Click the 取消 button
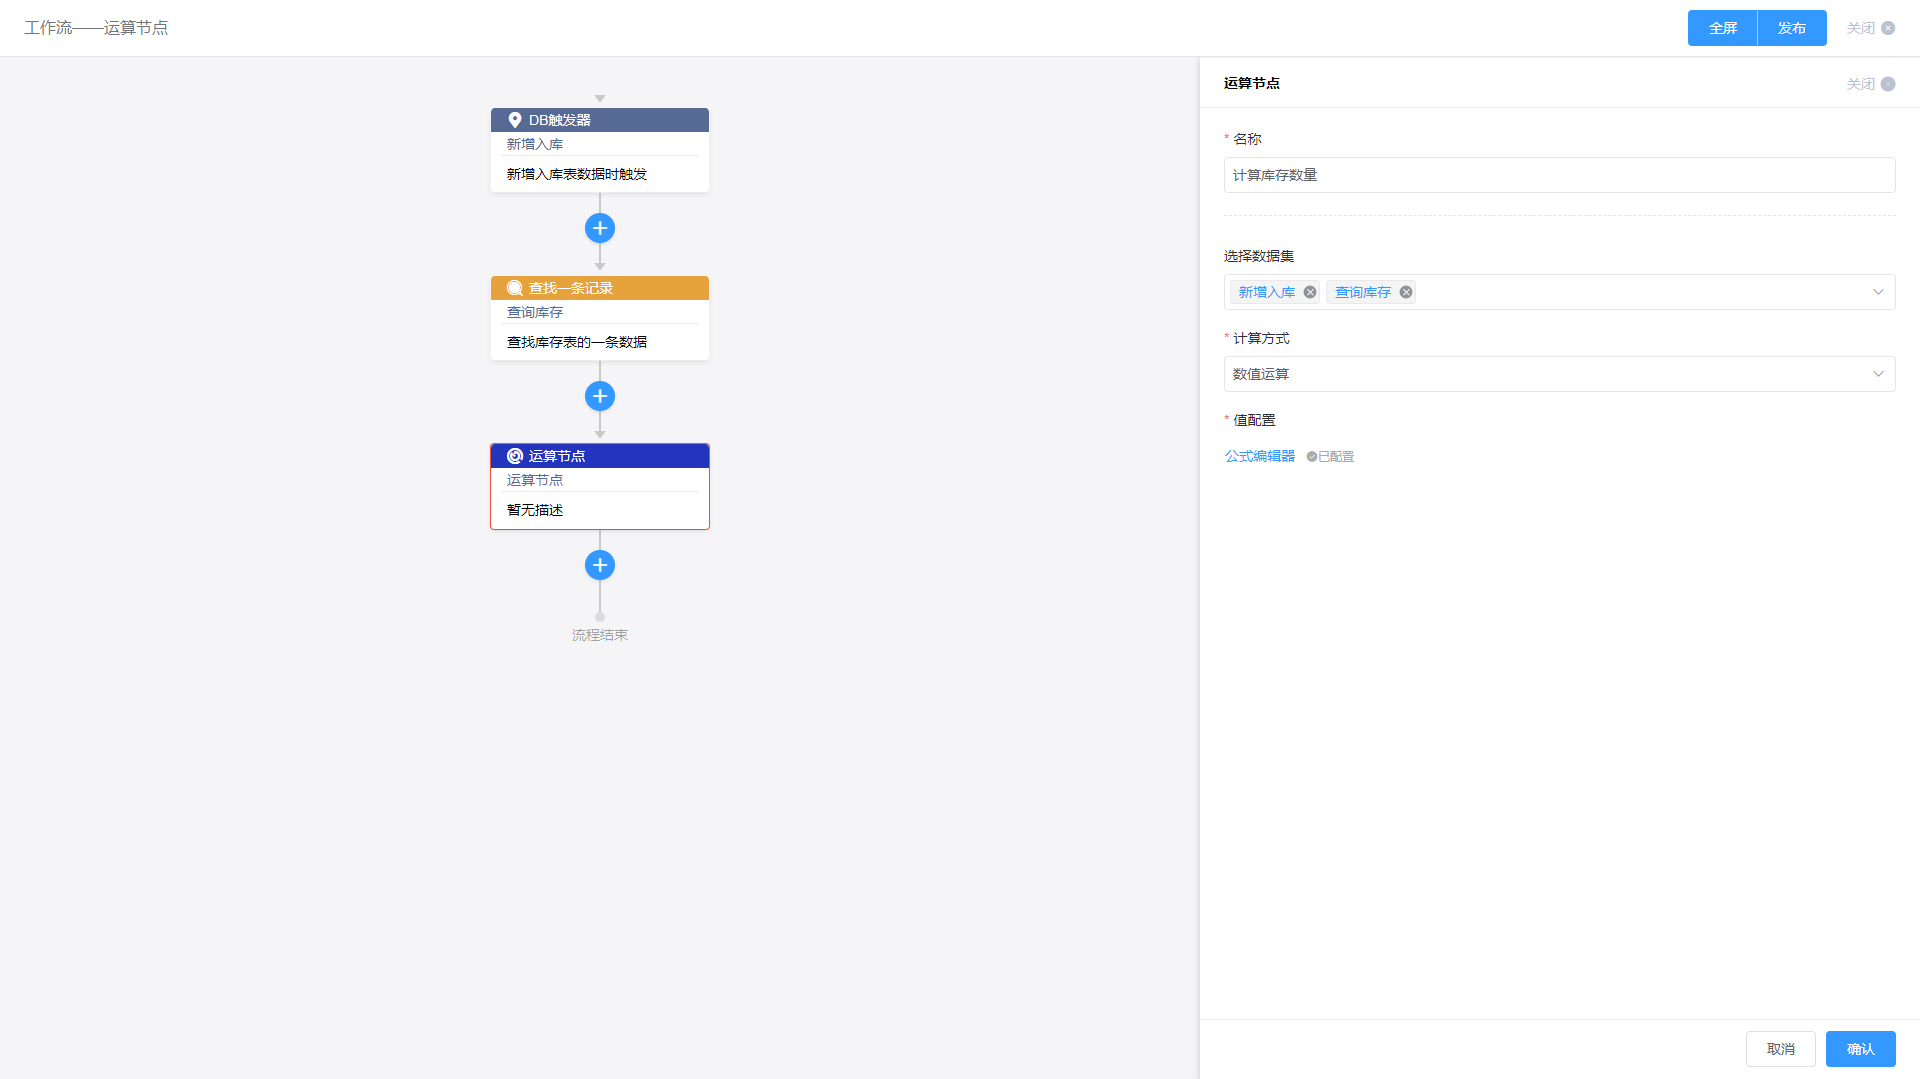The height and width of the screenshot is (1079, 1920). (1780, 1049)
